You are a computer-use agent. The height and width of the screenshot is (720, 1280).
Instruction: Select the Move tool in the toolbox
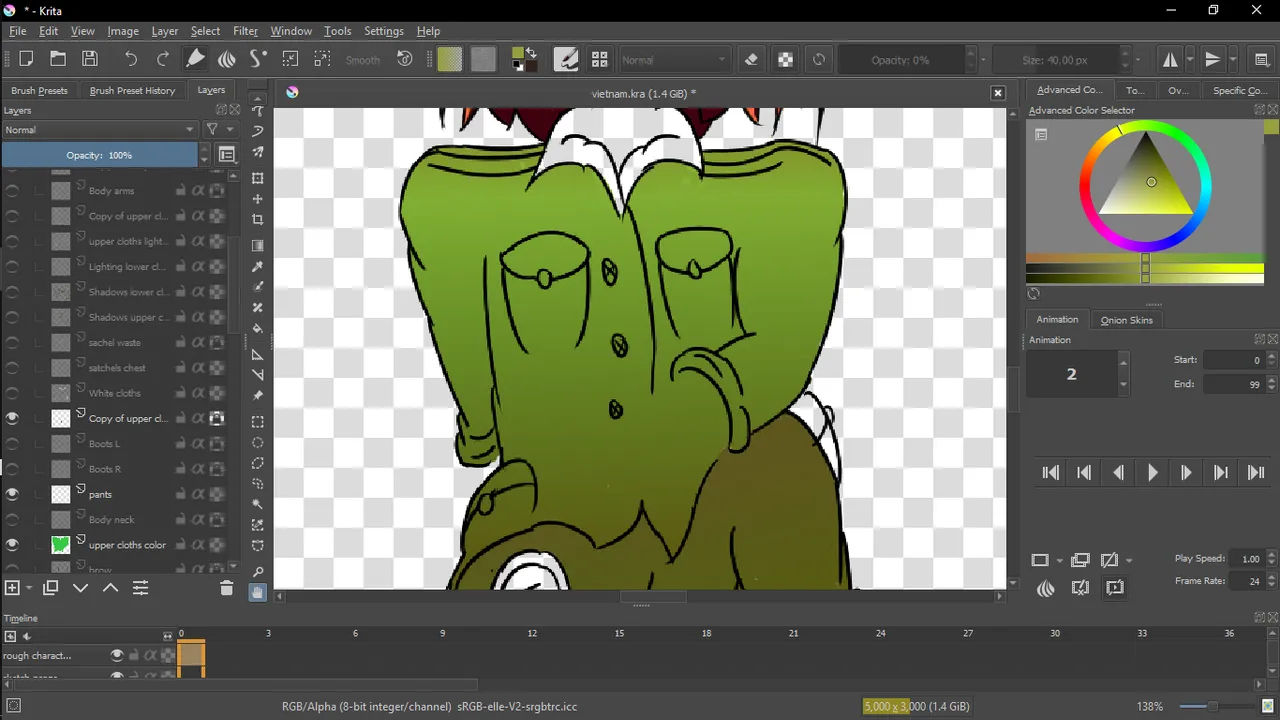[258, 199]
